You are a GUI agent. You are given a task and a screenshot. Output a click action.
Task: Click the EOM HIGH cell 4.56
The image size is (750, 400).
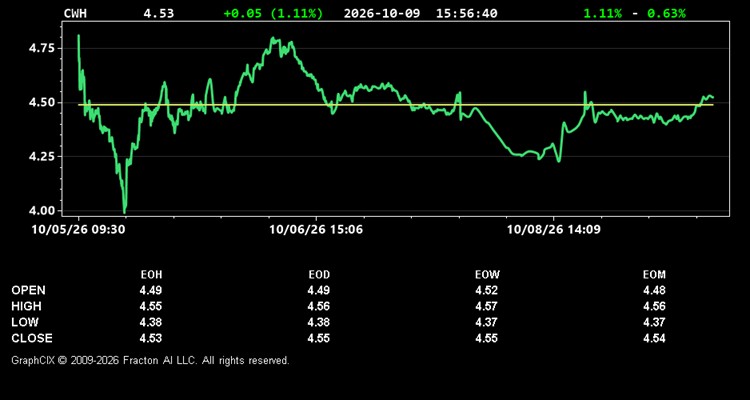pyautogui.click(x=654, y=306)
